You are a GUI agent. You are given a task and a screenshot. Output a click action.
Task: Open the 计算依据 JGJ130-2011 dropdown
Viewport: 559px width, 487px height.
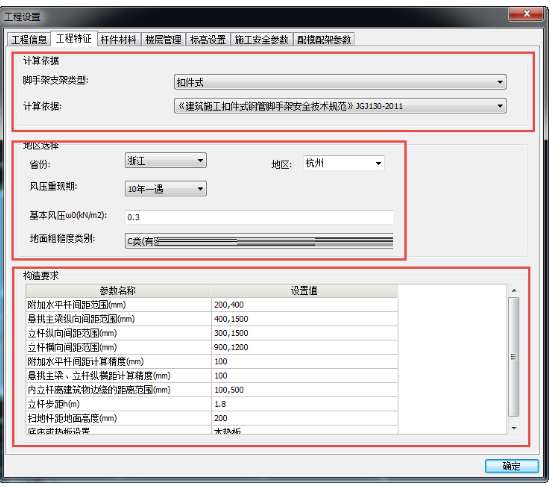(x=340, y=106)
